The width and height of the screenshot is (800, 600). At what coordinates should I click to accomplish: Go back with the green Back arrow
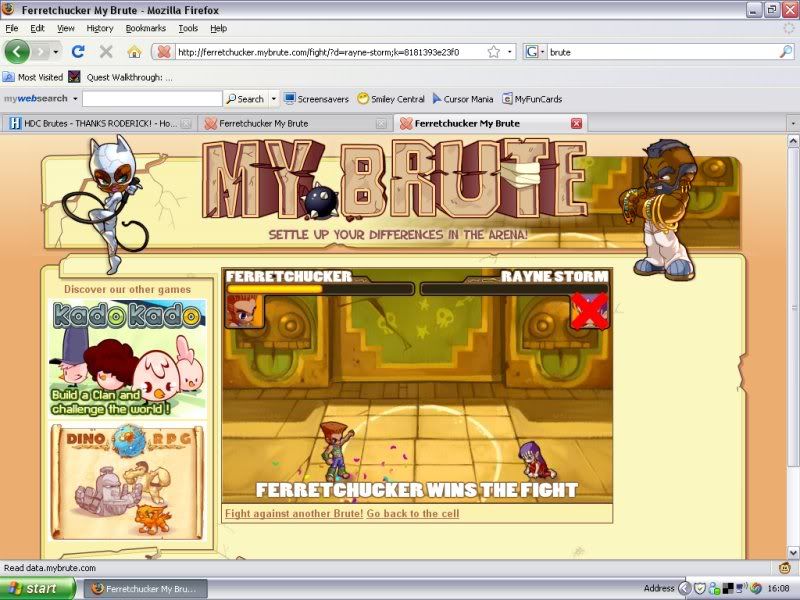pos(17,51)
